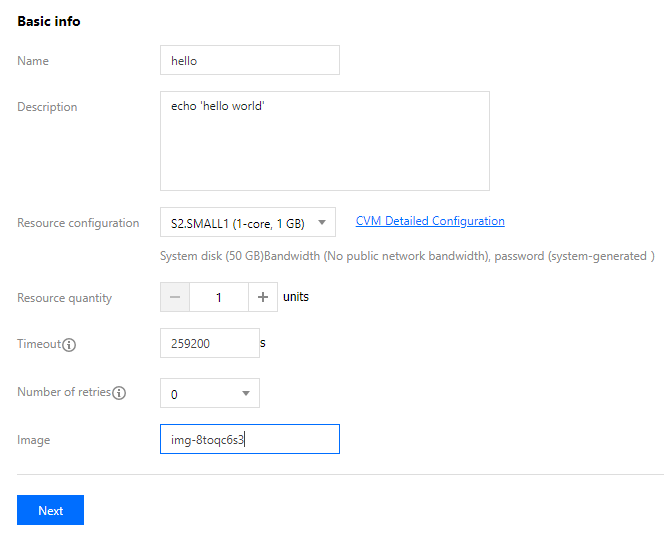Click the system disk summary text
The width and height of the screenshot is (664, 533).
coord(407,256)
